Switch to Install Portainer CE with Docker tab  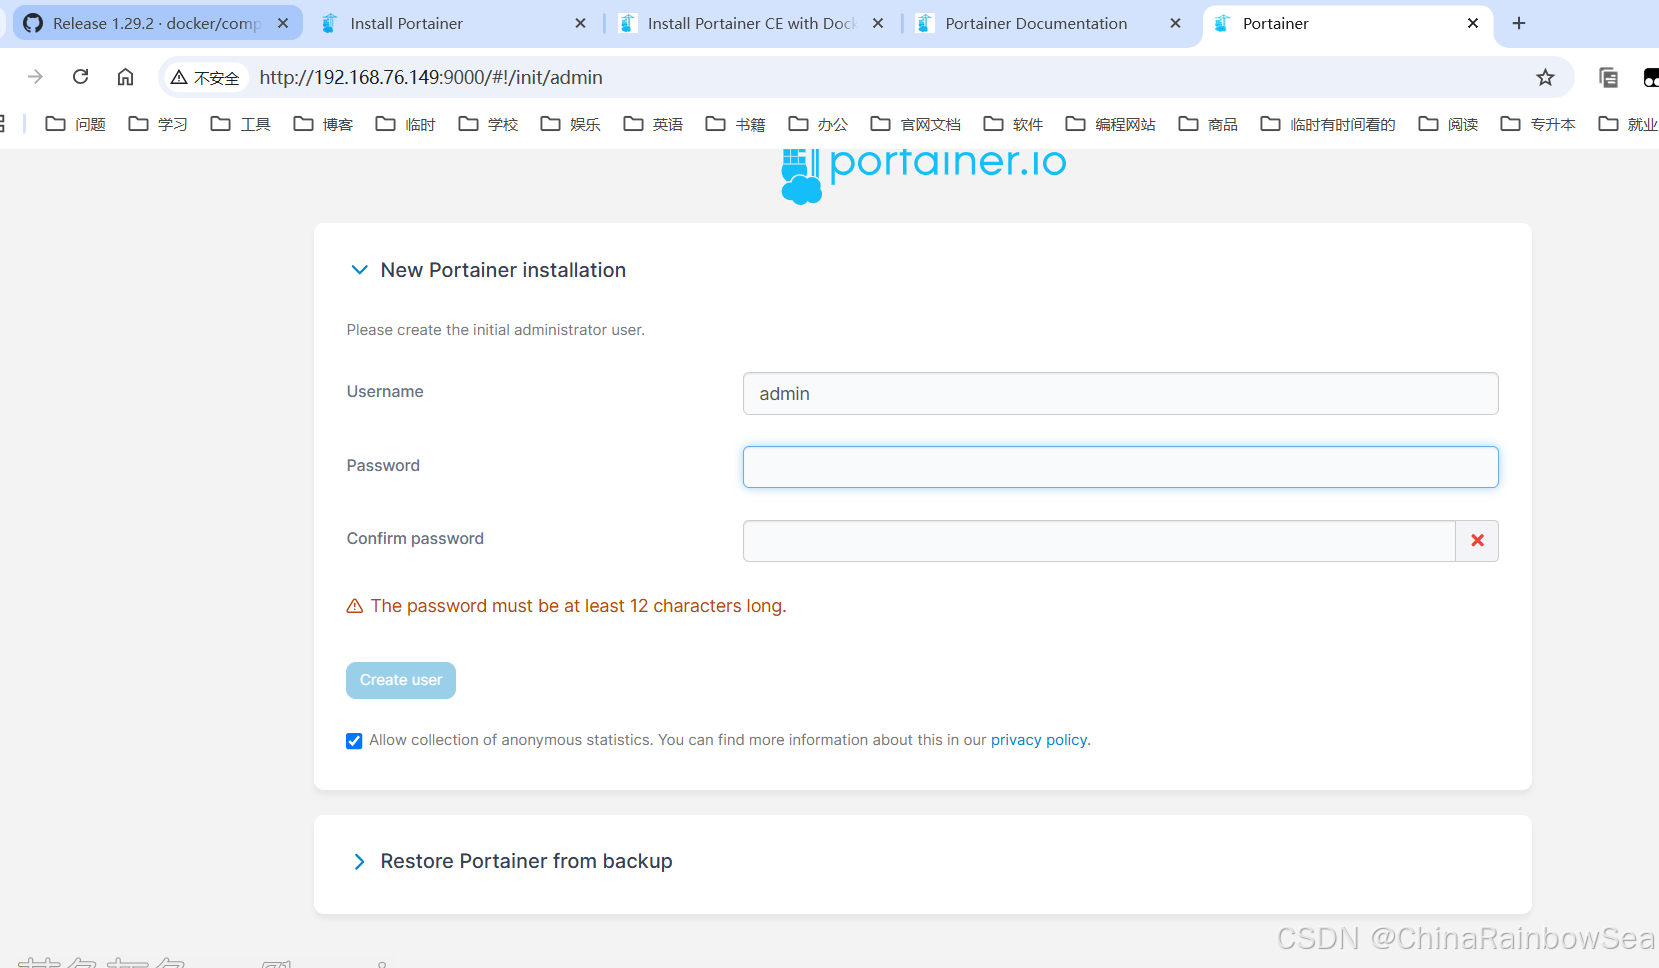coord(751,23)
